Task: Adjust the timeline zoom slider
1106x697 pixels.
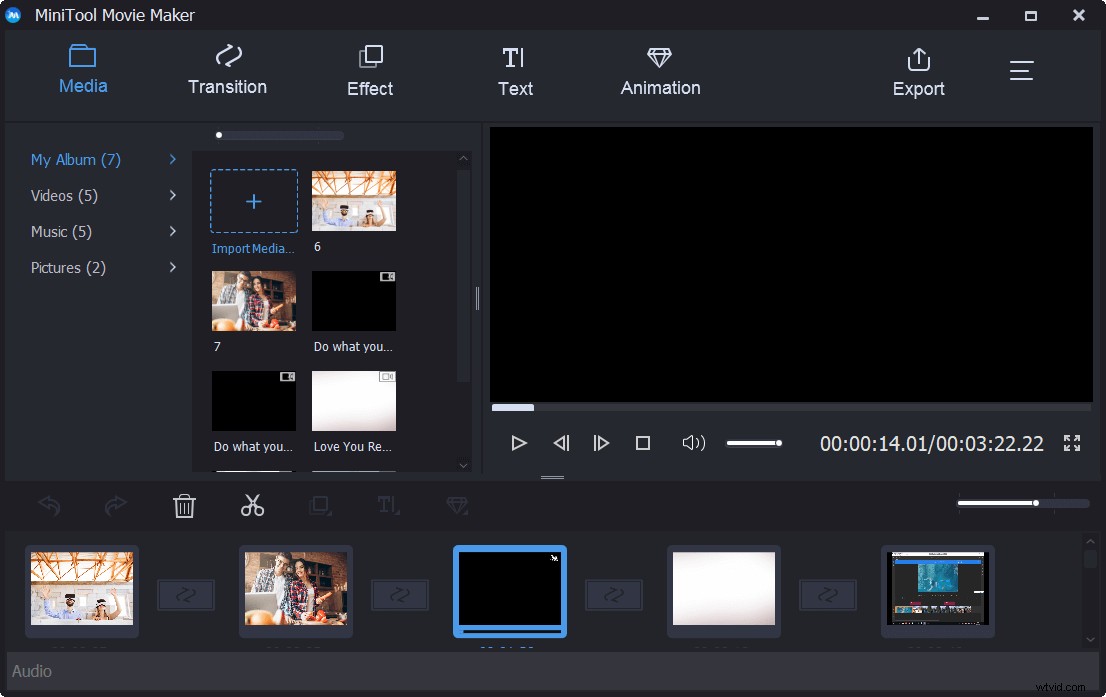Action: tap(1036, 503)
